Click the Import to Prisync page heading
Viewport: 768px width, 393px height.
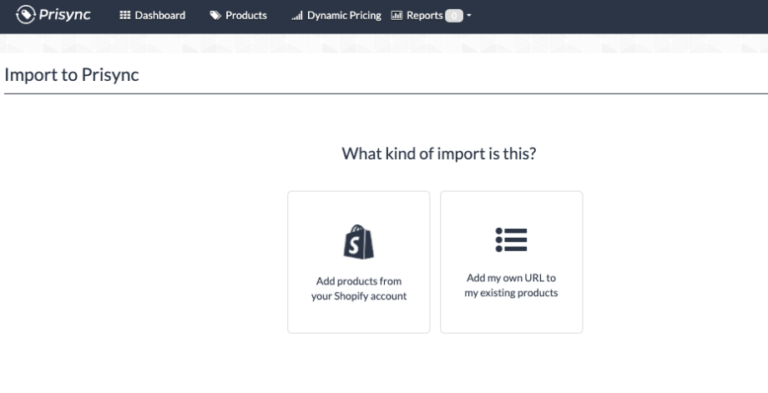[72, 74]
